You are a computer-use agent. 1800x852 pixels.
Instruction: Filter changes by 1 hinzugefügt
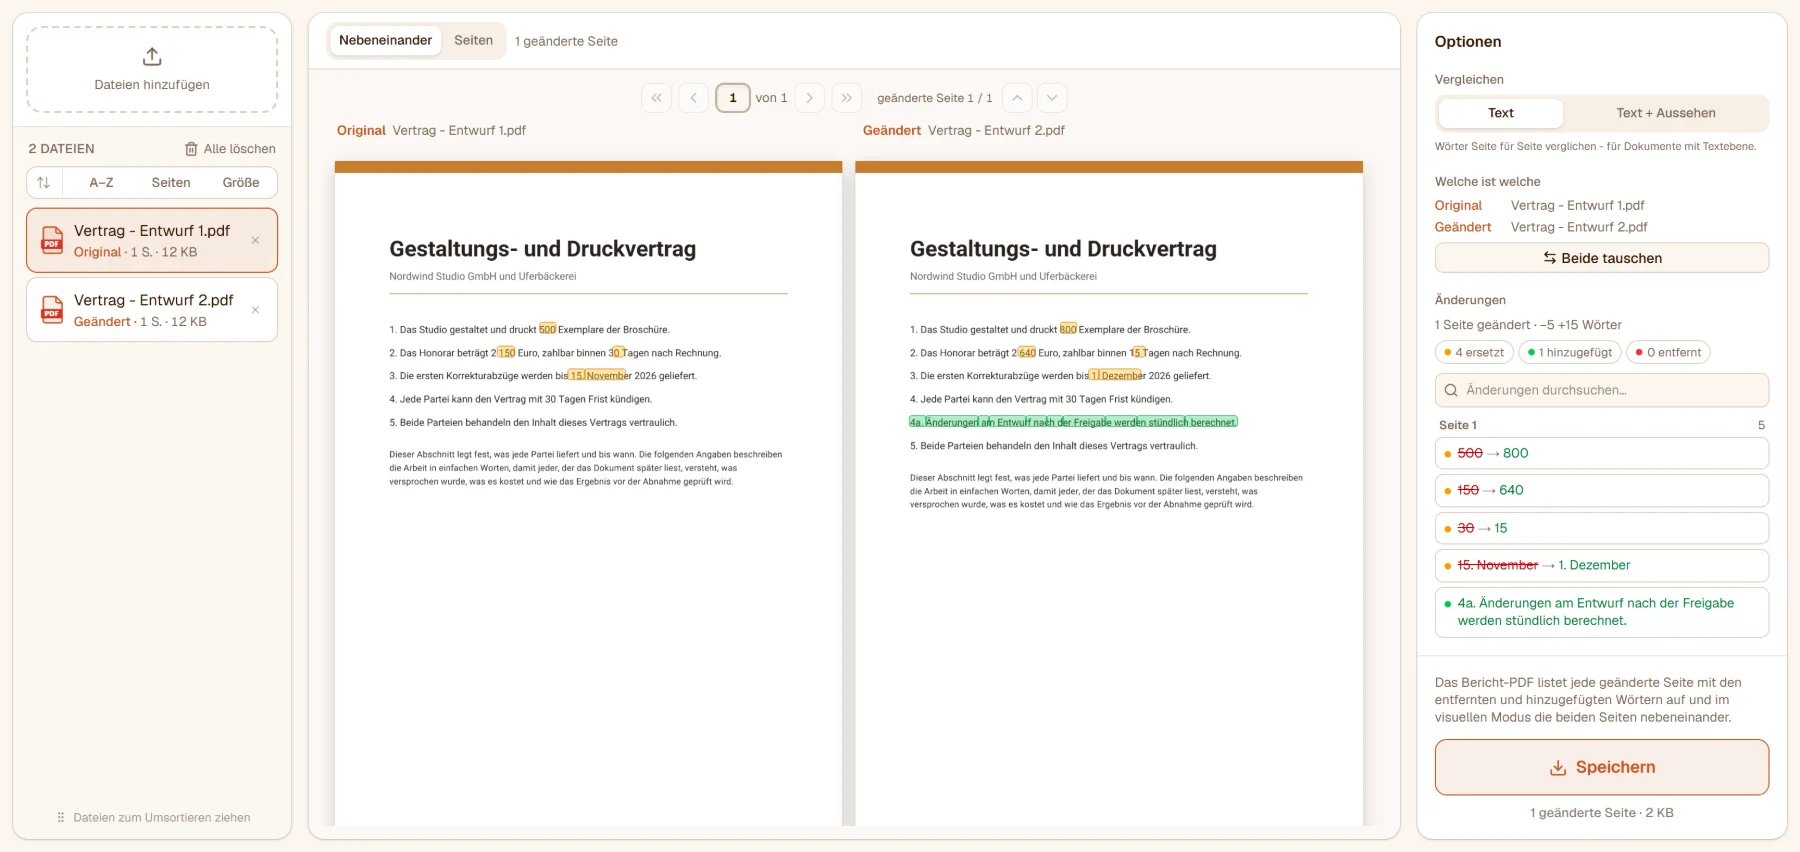(1570, 353)
